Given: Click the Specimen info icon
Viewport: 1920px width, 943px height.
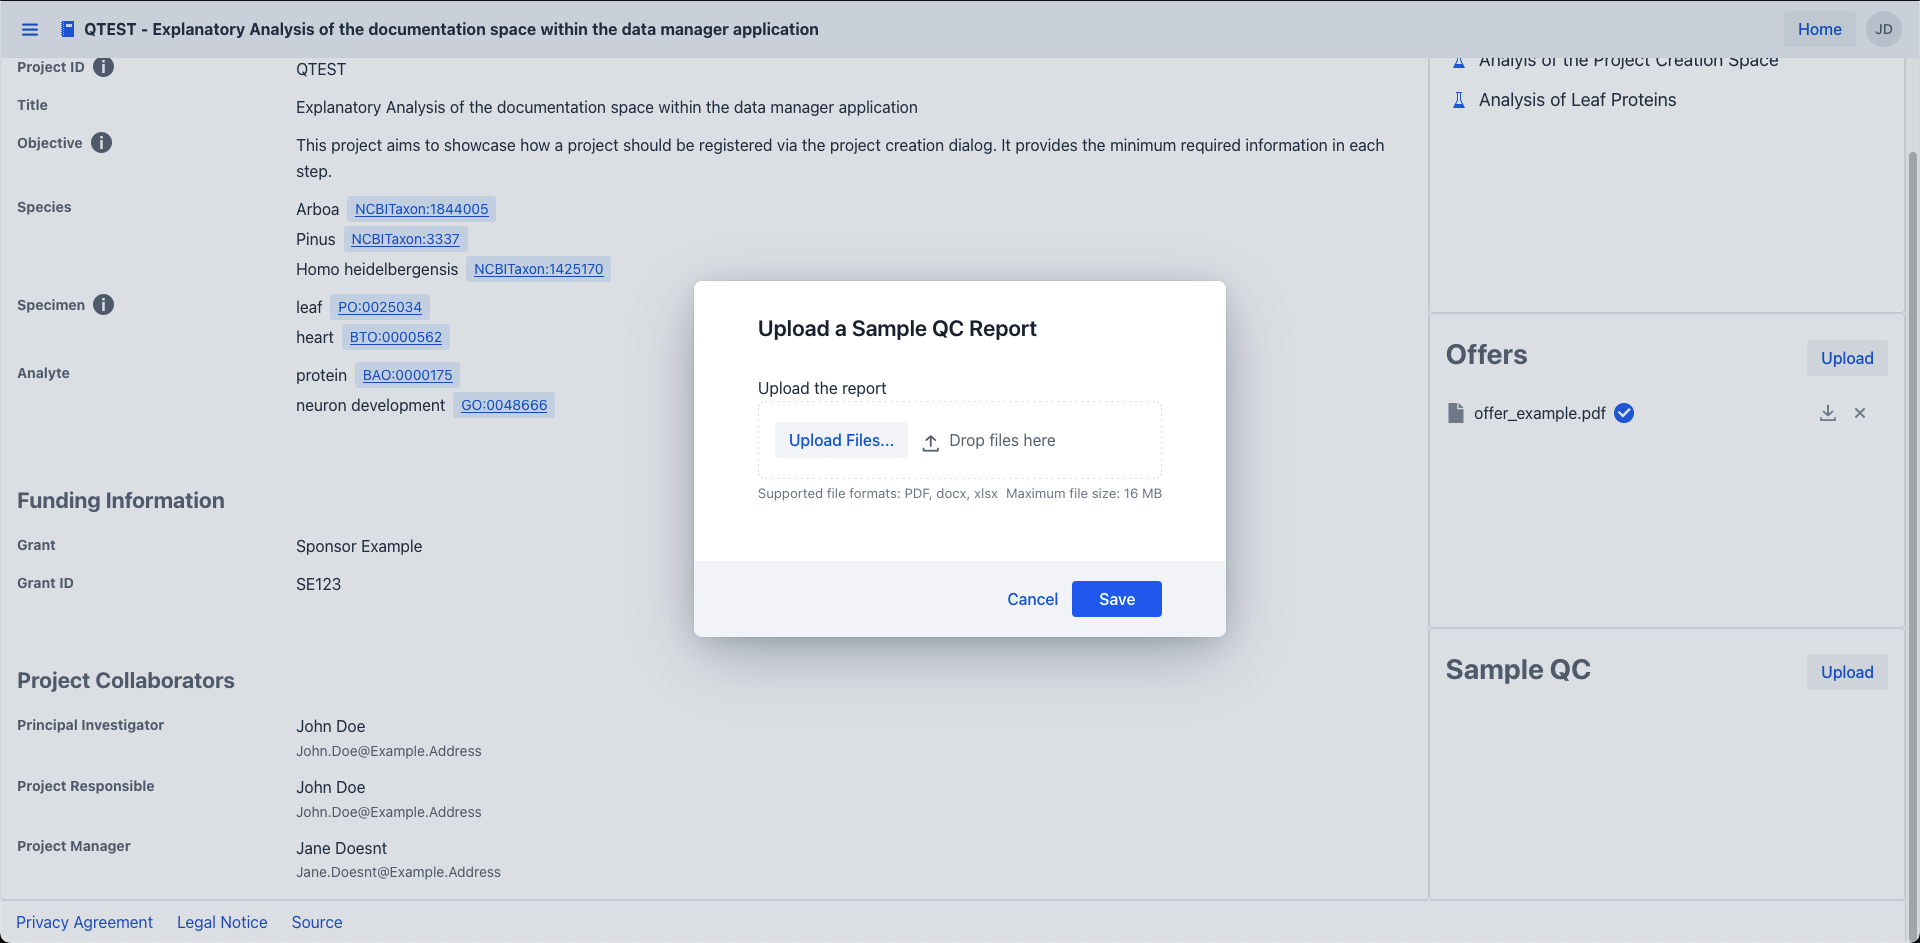Looking at the screenshot, I should 103,305.
